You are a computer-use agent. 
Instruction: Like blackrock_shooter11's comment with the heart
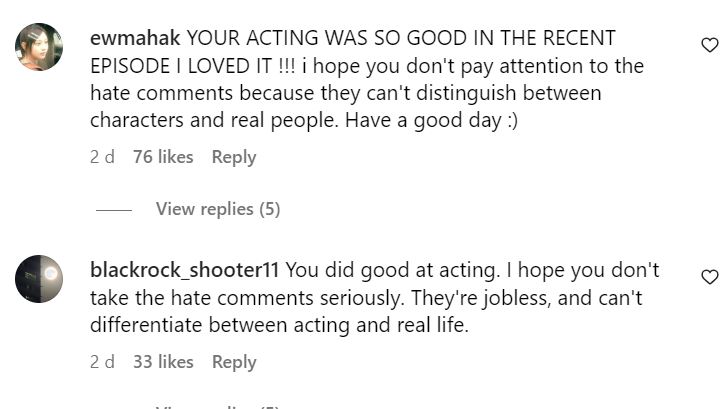709,277
